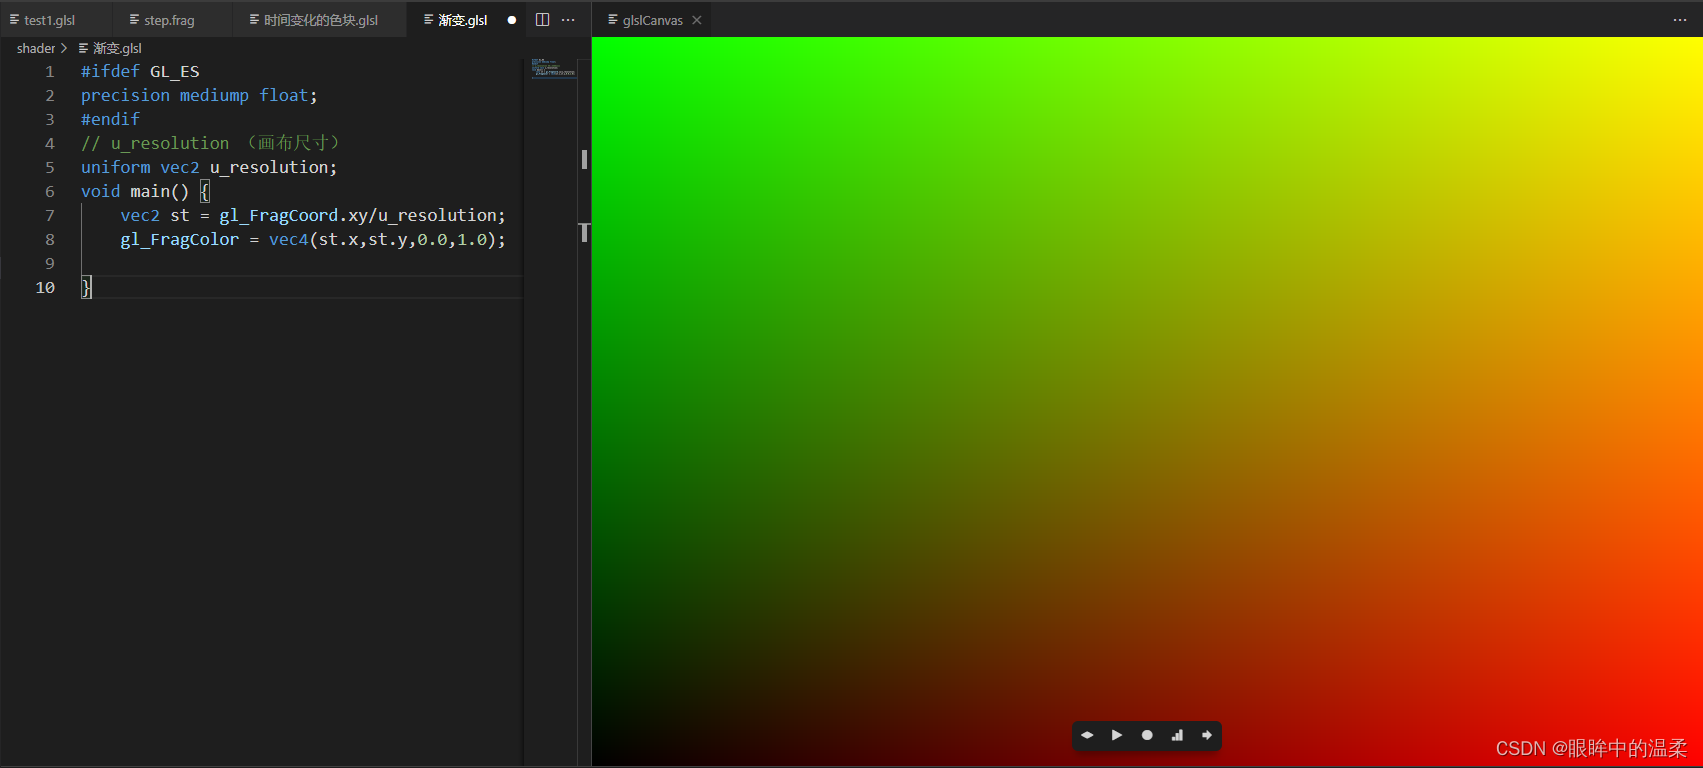
Task: Click the '// u_resolution' comment line
Action: coord(210,144)
